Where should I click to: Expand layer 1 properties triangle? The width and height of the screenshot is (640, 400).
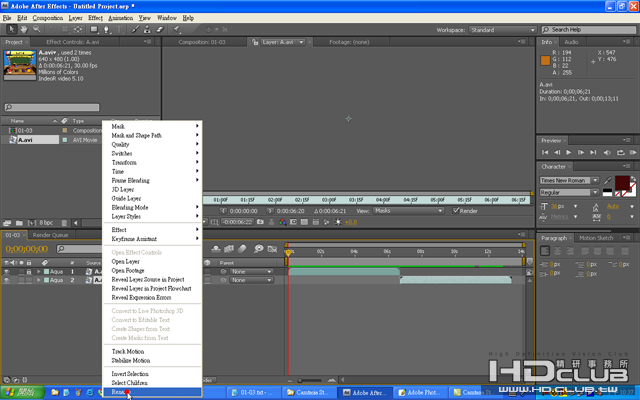click(x=39, y=271)
